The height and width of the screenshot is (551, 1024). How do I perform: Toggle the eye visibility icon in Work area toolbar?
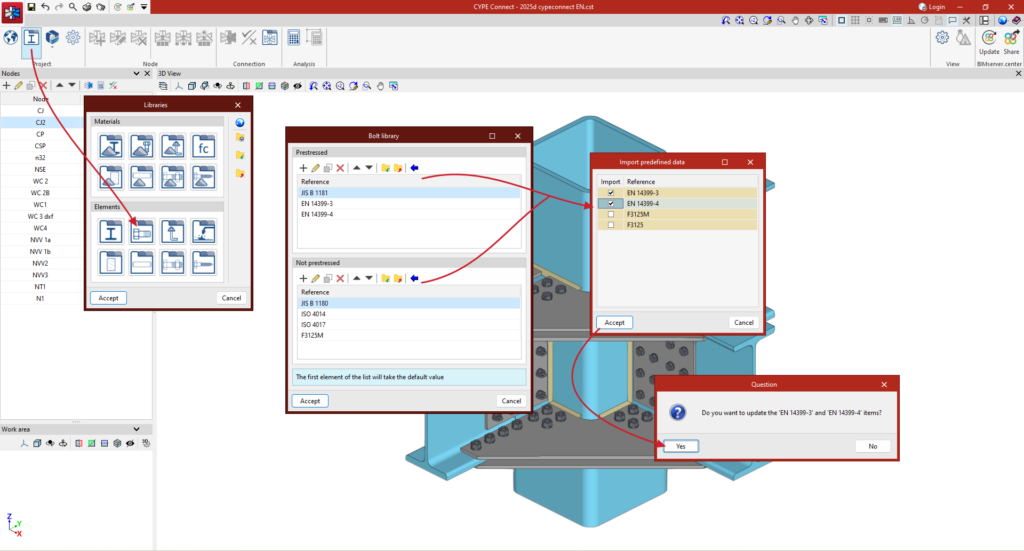tap(130, 443)
